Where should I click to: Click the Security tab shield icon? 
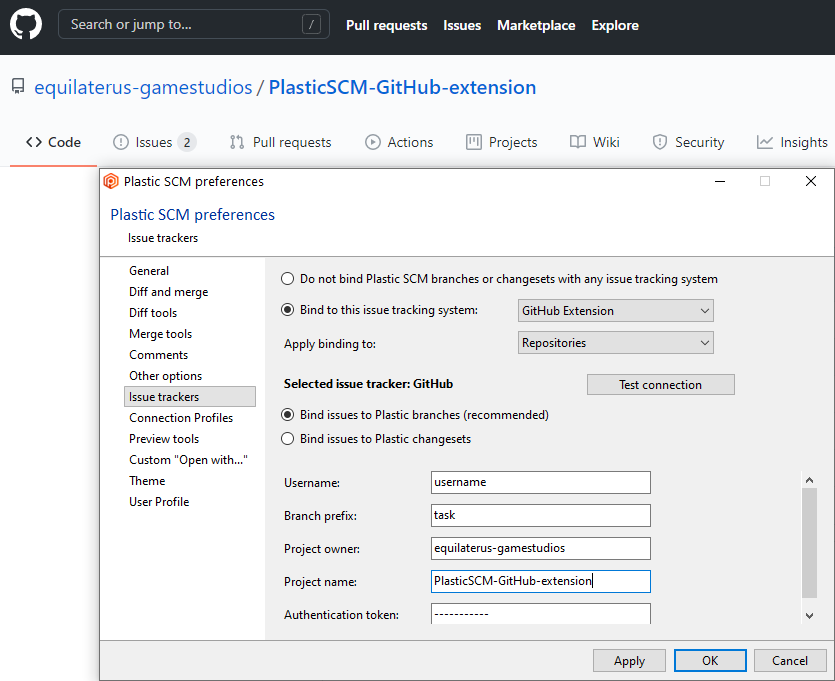660,142
